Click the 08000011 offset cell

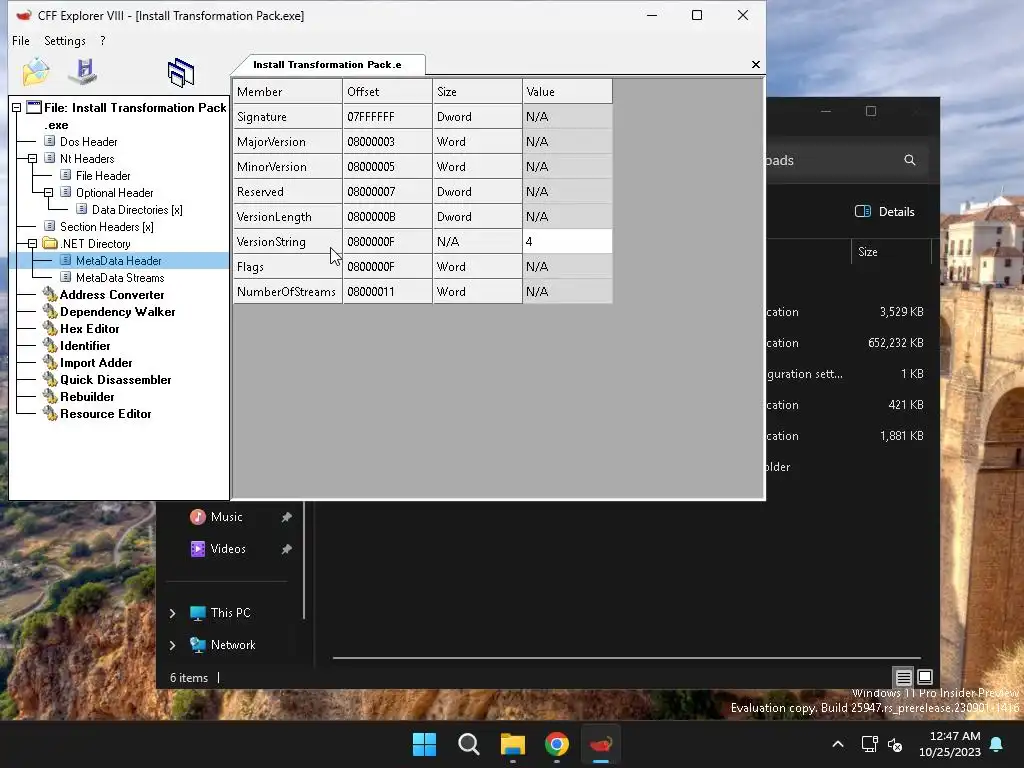click(x=387, y=292)
